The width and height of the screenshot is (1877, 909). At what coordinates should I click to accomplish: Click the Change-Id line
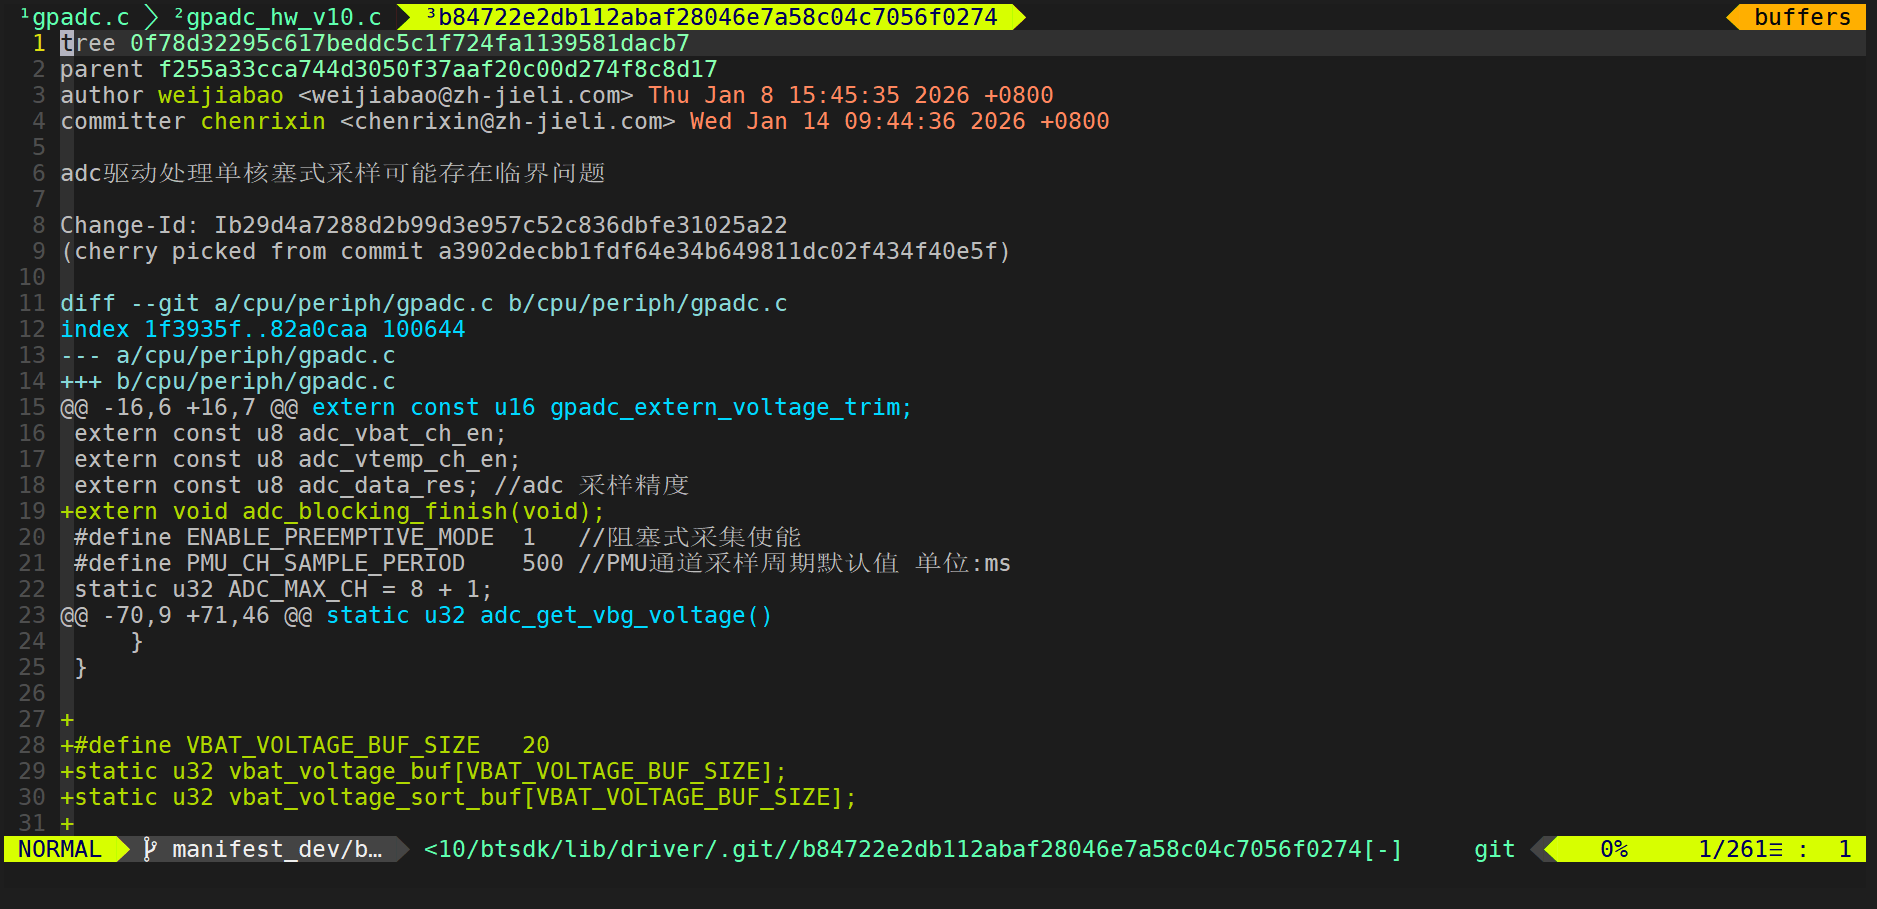pos(424,225)
